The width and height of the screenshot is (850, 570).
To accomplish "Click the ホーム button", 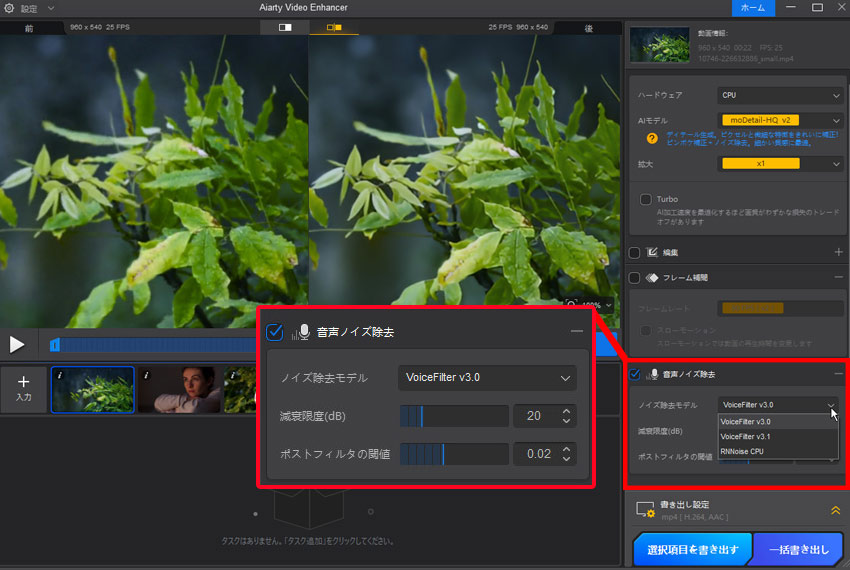I will 753,8.
